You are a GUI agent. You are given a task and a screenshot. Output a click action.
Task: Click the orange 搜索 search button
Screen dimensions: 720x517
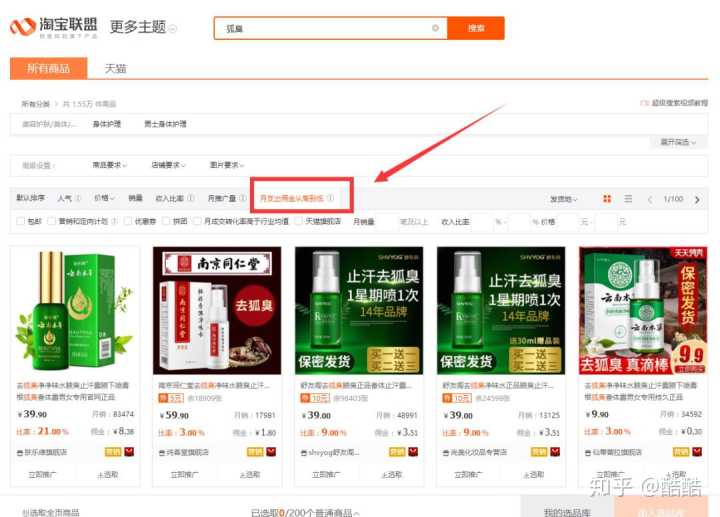pos(476,28)
